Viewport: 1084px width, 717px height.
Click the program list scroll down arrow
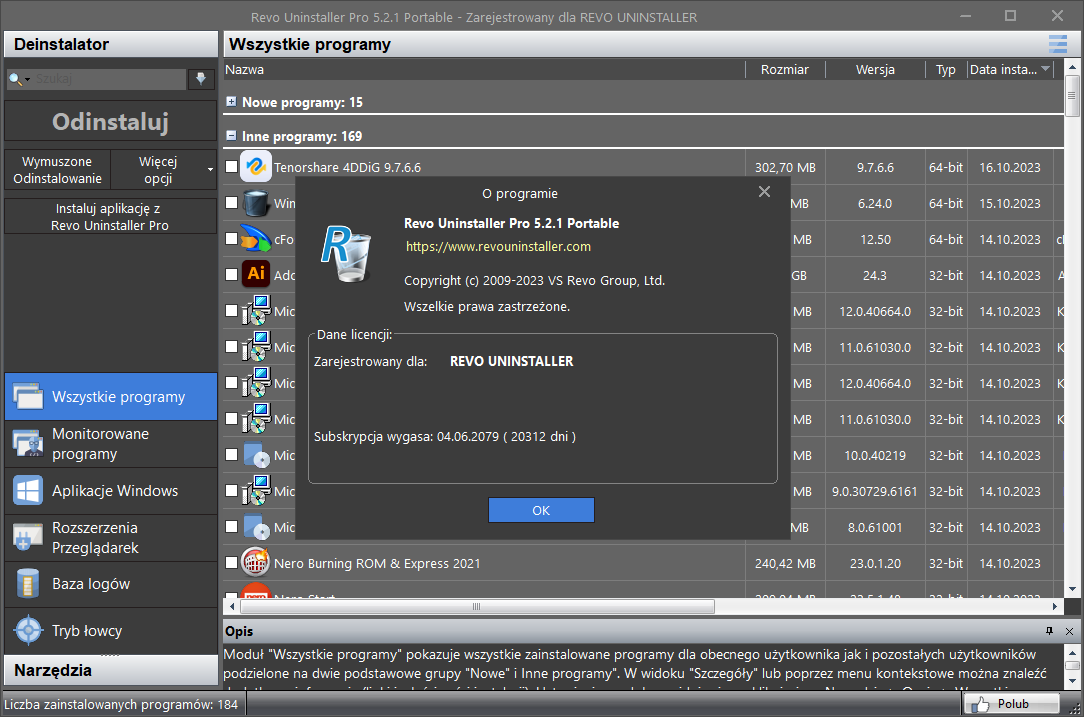[1072, 589]
